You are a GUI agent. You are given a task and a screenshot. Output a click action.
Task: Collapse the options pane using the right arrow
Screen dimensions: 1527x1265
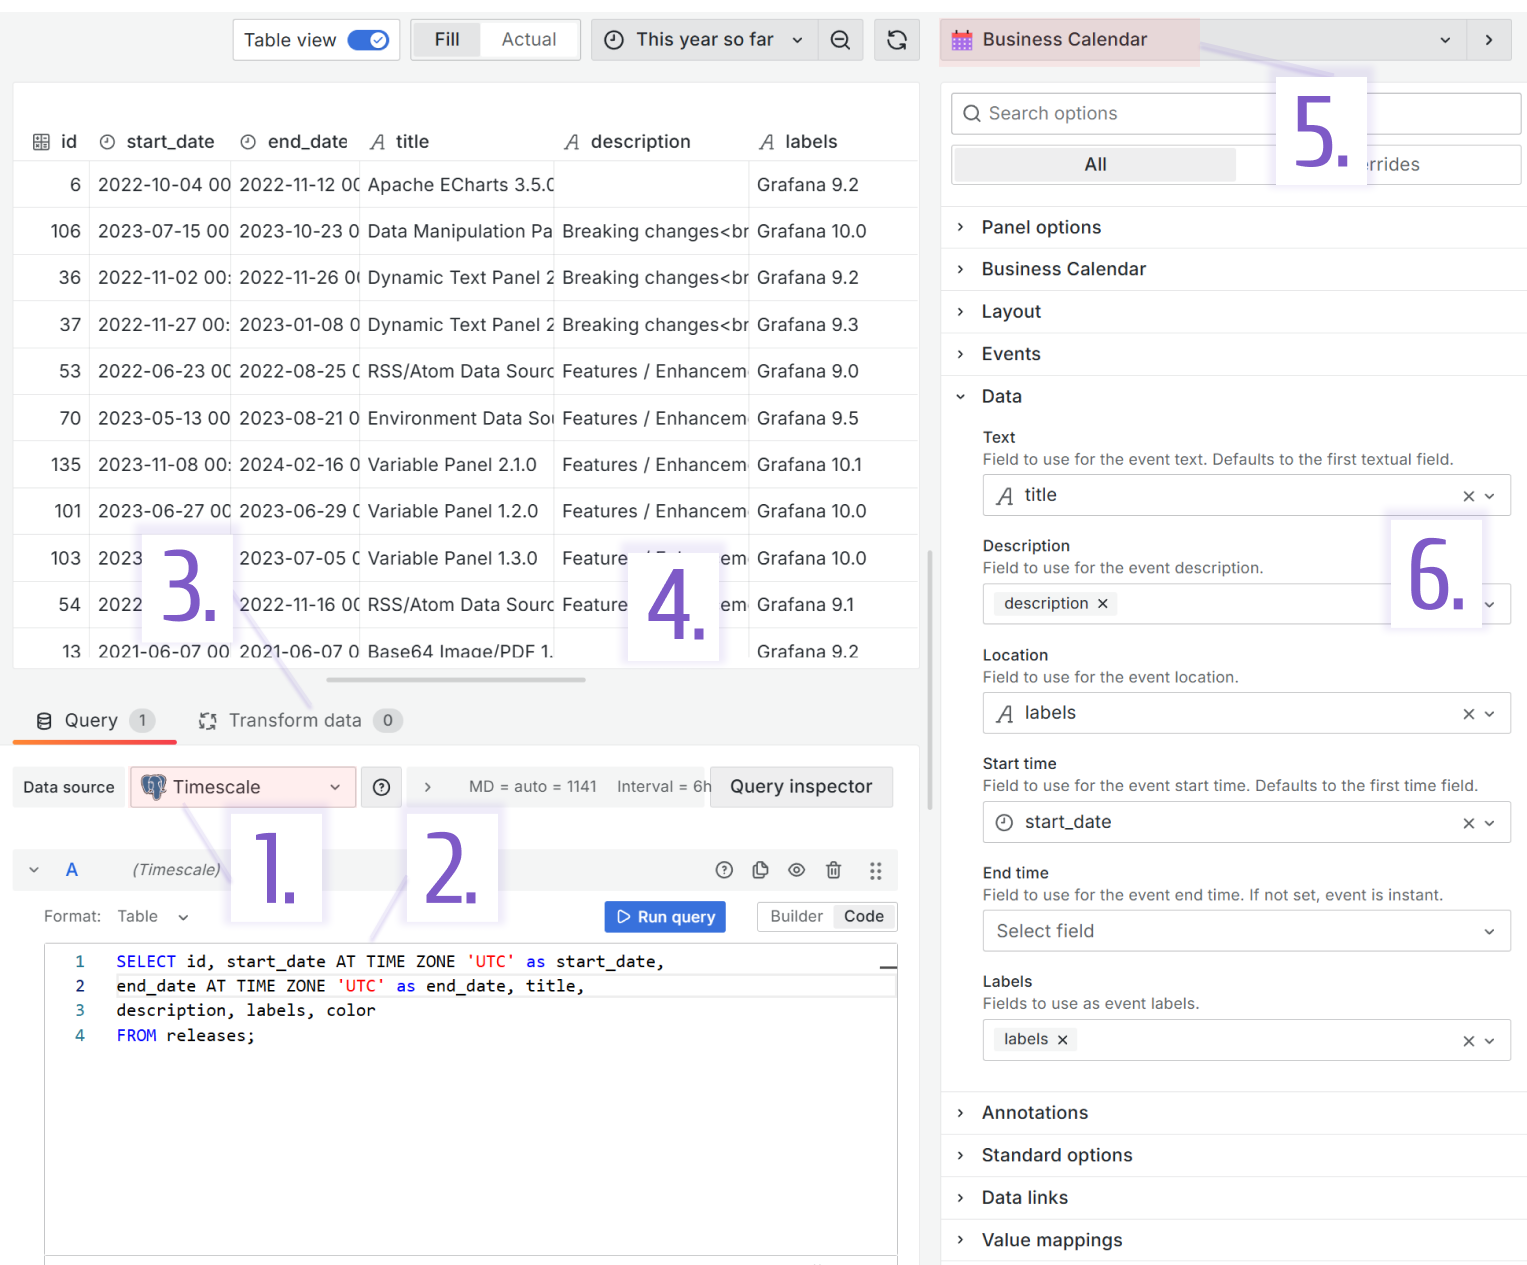click(1489, 40)
